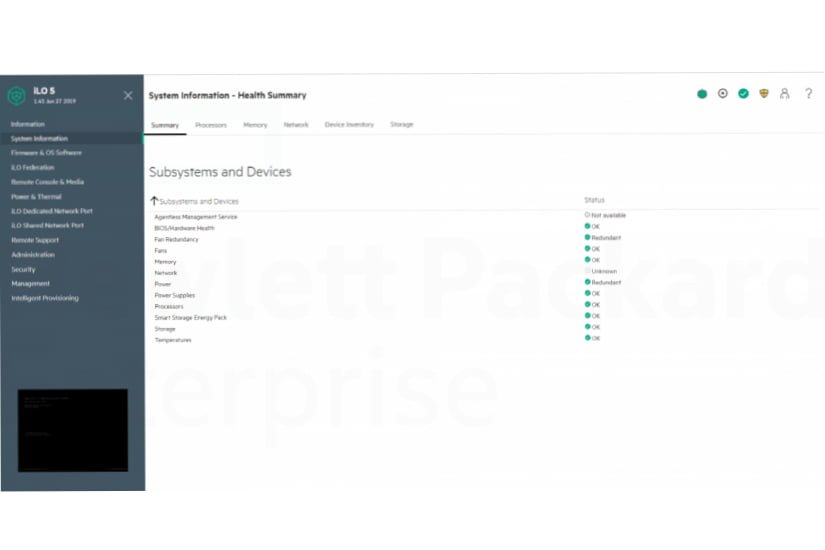Click the Status column header
Viewport: 825px width, 550px height.
click(x=594, y=201)
